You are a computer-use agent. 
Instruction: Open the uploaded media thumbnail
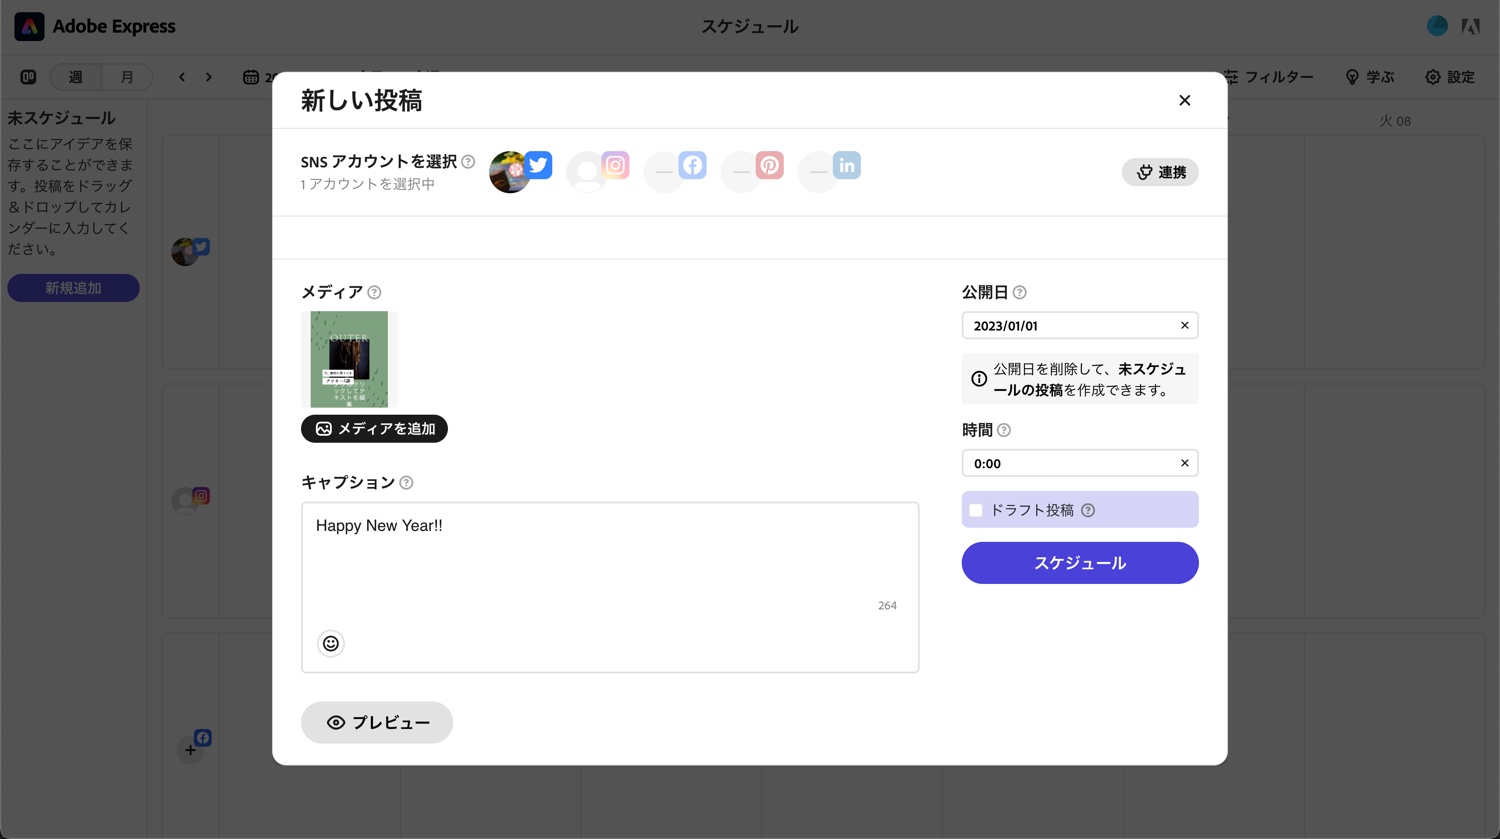click(349, 359)
